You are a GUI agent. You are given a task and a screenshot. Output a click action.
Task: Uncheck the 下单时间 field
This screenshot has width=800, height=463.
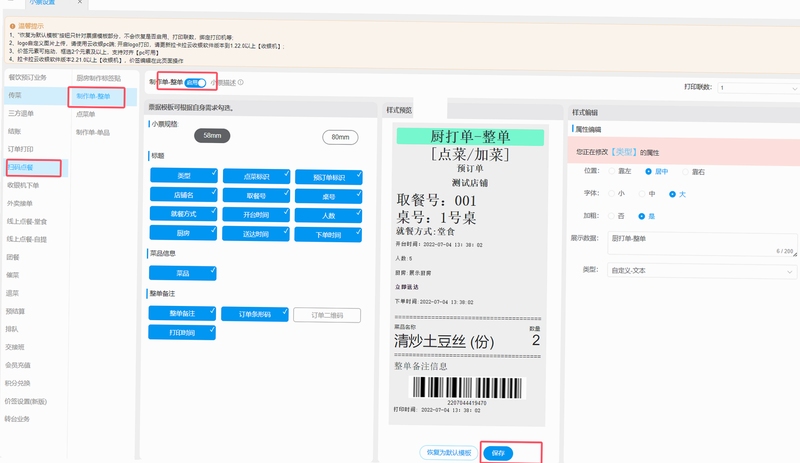pos(329,235)
